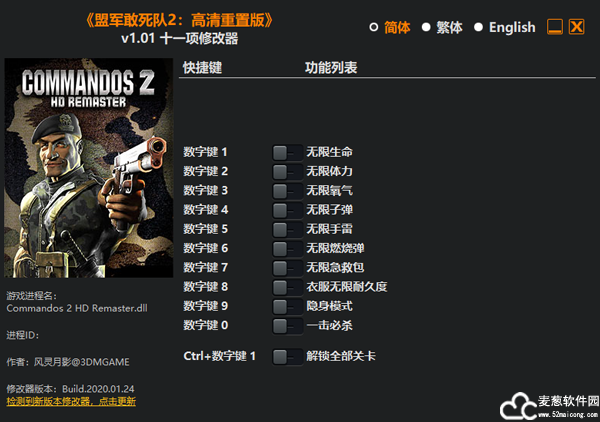Click author text 风灵月影@3DMGAME
600x422 pixels.
[82, 362]
